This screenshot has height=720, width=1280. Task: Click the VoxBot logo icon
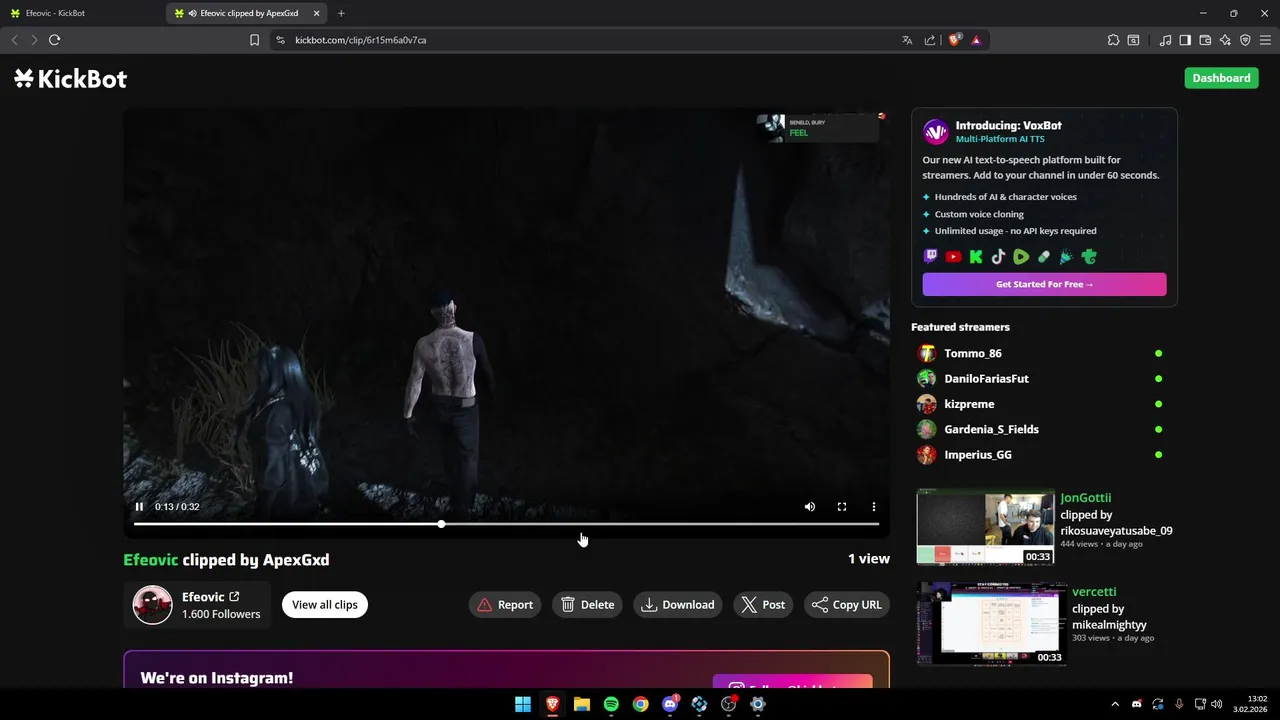click(x=936, y=132)
